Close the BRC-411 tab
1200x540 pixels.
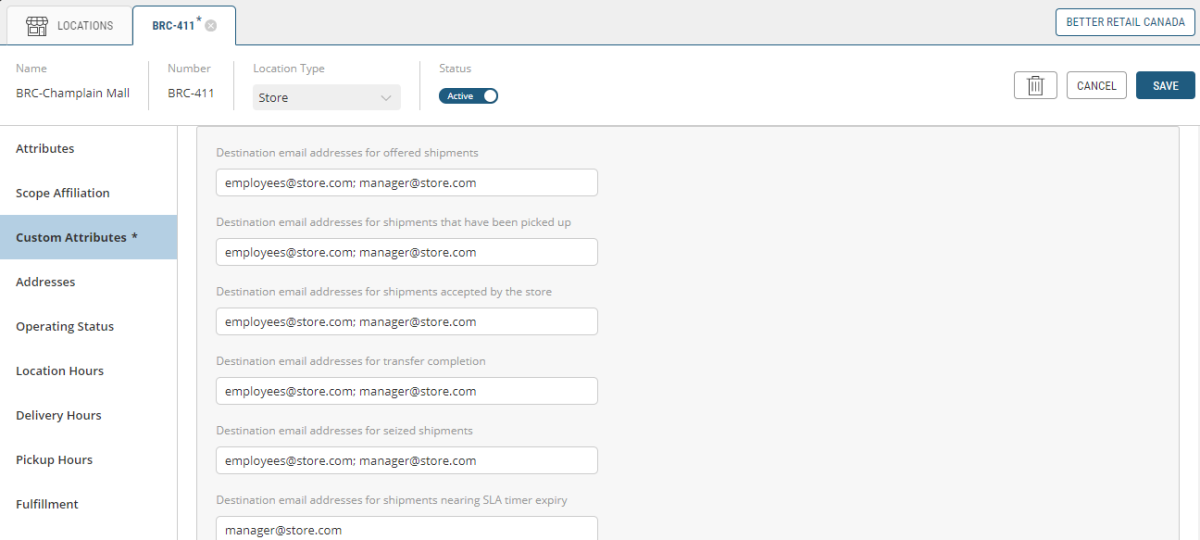(x=211, y=26)
